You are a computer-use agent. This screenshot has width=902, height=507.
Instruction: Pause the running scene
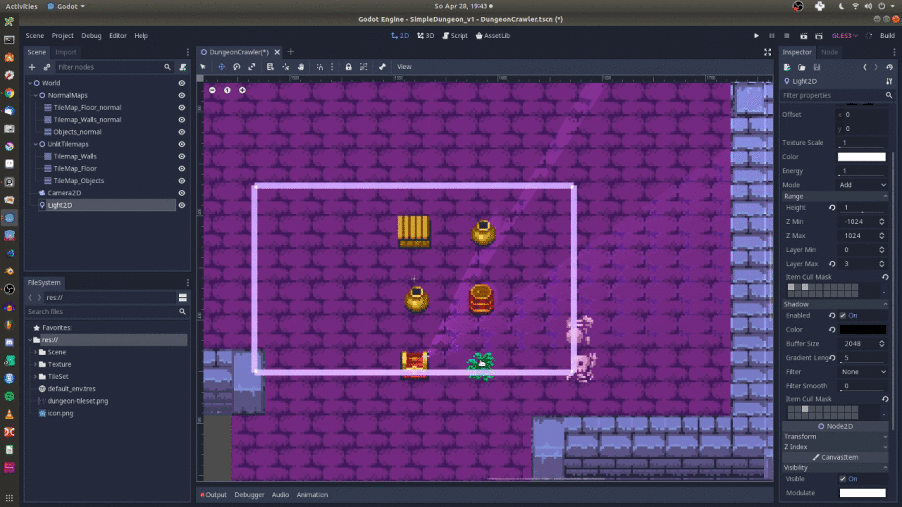click(x=772, y=36)
